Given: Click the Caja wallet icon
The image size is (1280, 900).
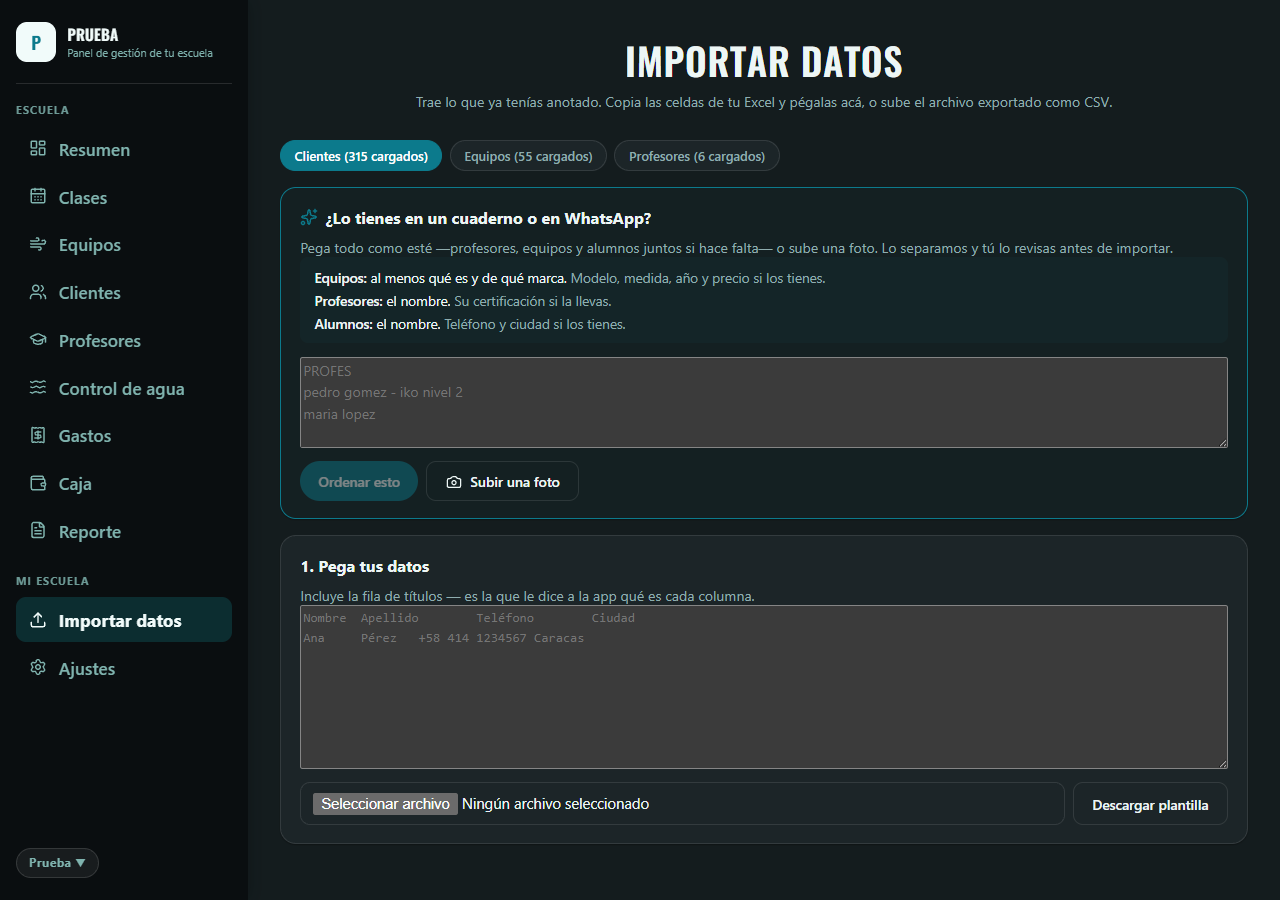Looking at the screenshot, I should point(38,483).
